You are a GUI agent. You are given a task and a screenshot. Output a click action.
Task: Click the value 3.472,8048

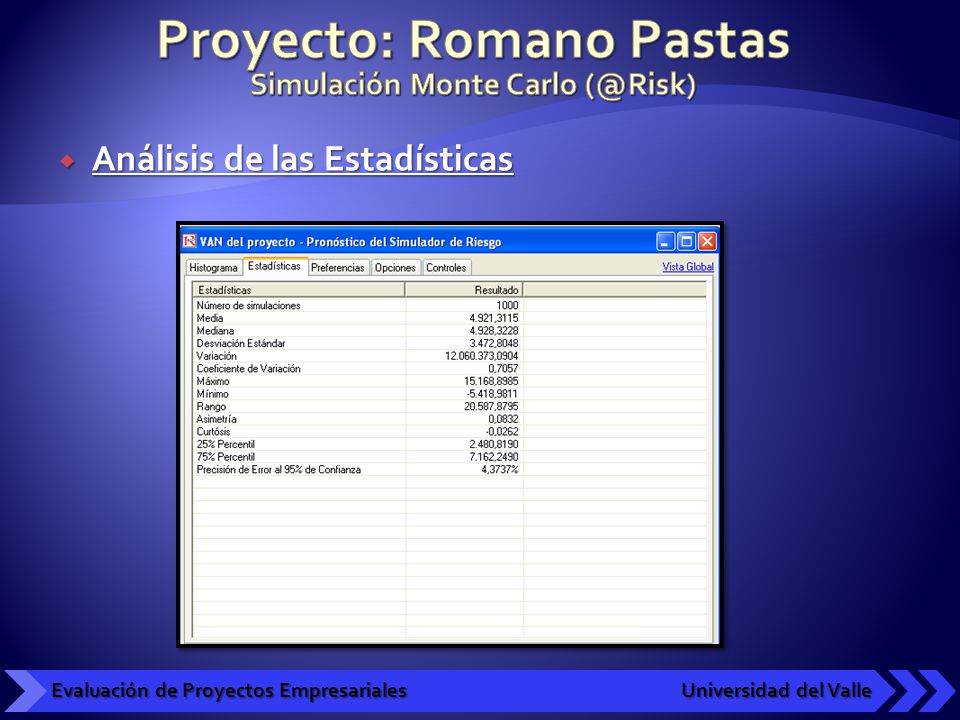pyautogui.click(x=493, y=343)
